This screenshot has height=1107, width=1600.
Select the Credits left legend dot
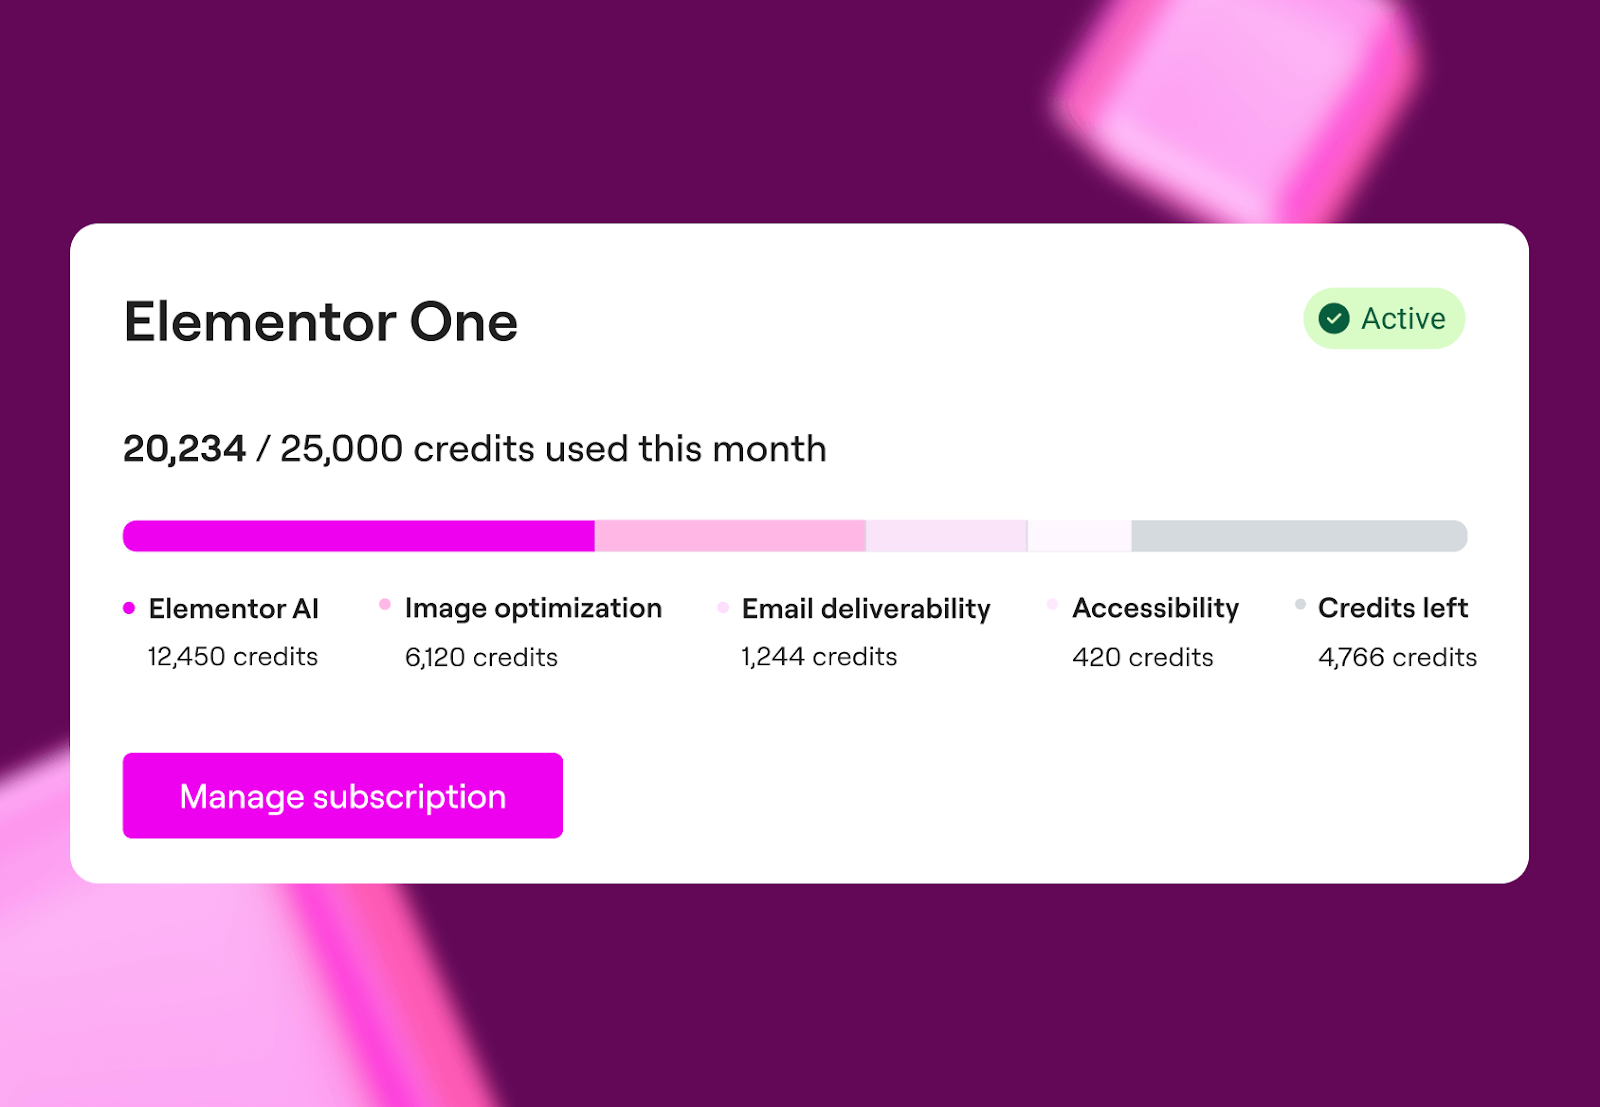click(x=1299, y=606)
